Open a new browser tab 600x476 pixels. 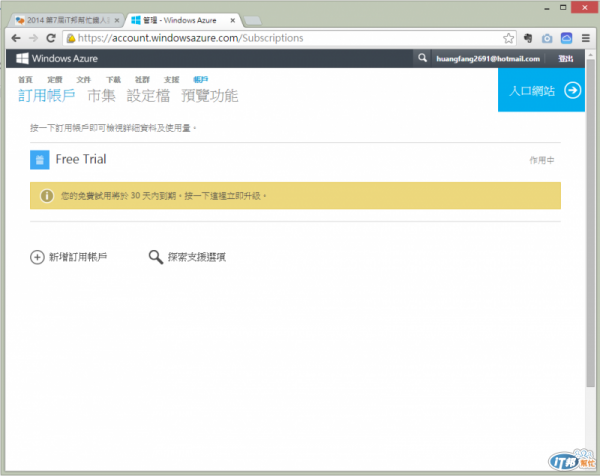point(253,21)
